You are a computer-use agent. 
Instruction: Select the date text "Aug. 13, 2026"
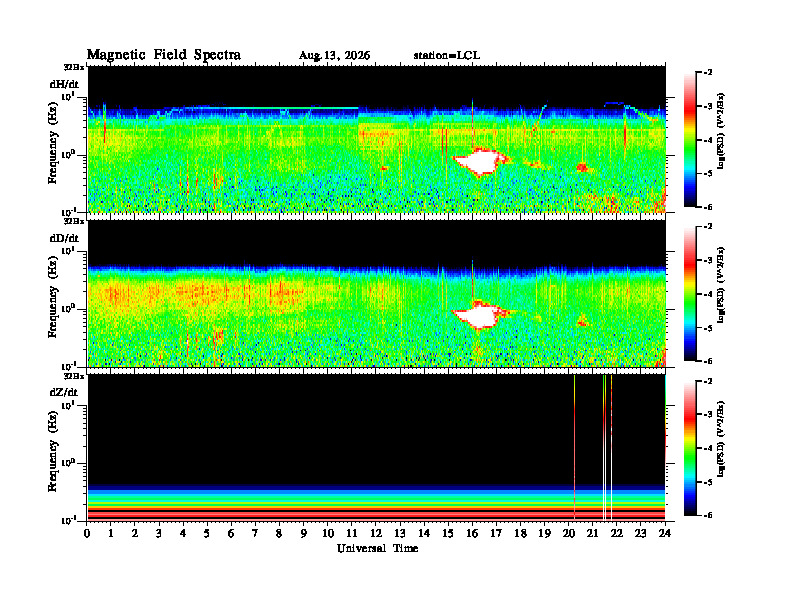point(334,56)
